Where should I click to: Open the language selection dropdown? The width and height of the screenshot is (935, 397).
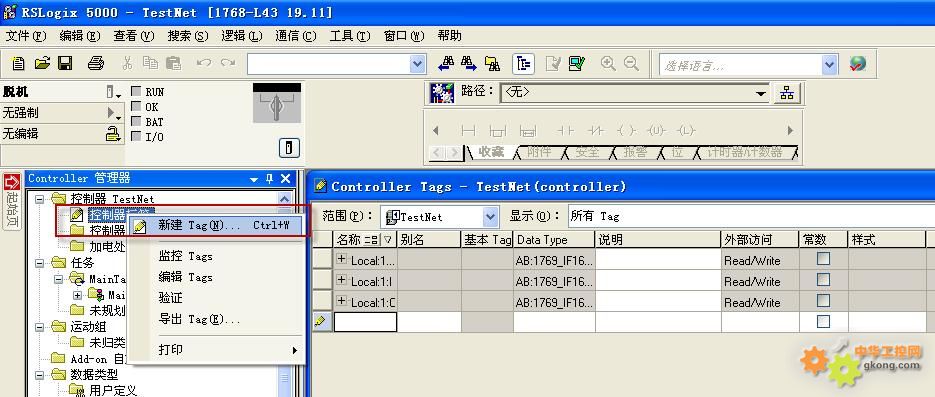tap(829, 65)
